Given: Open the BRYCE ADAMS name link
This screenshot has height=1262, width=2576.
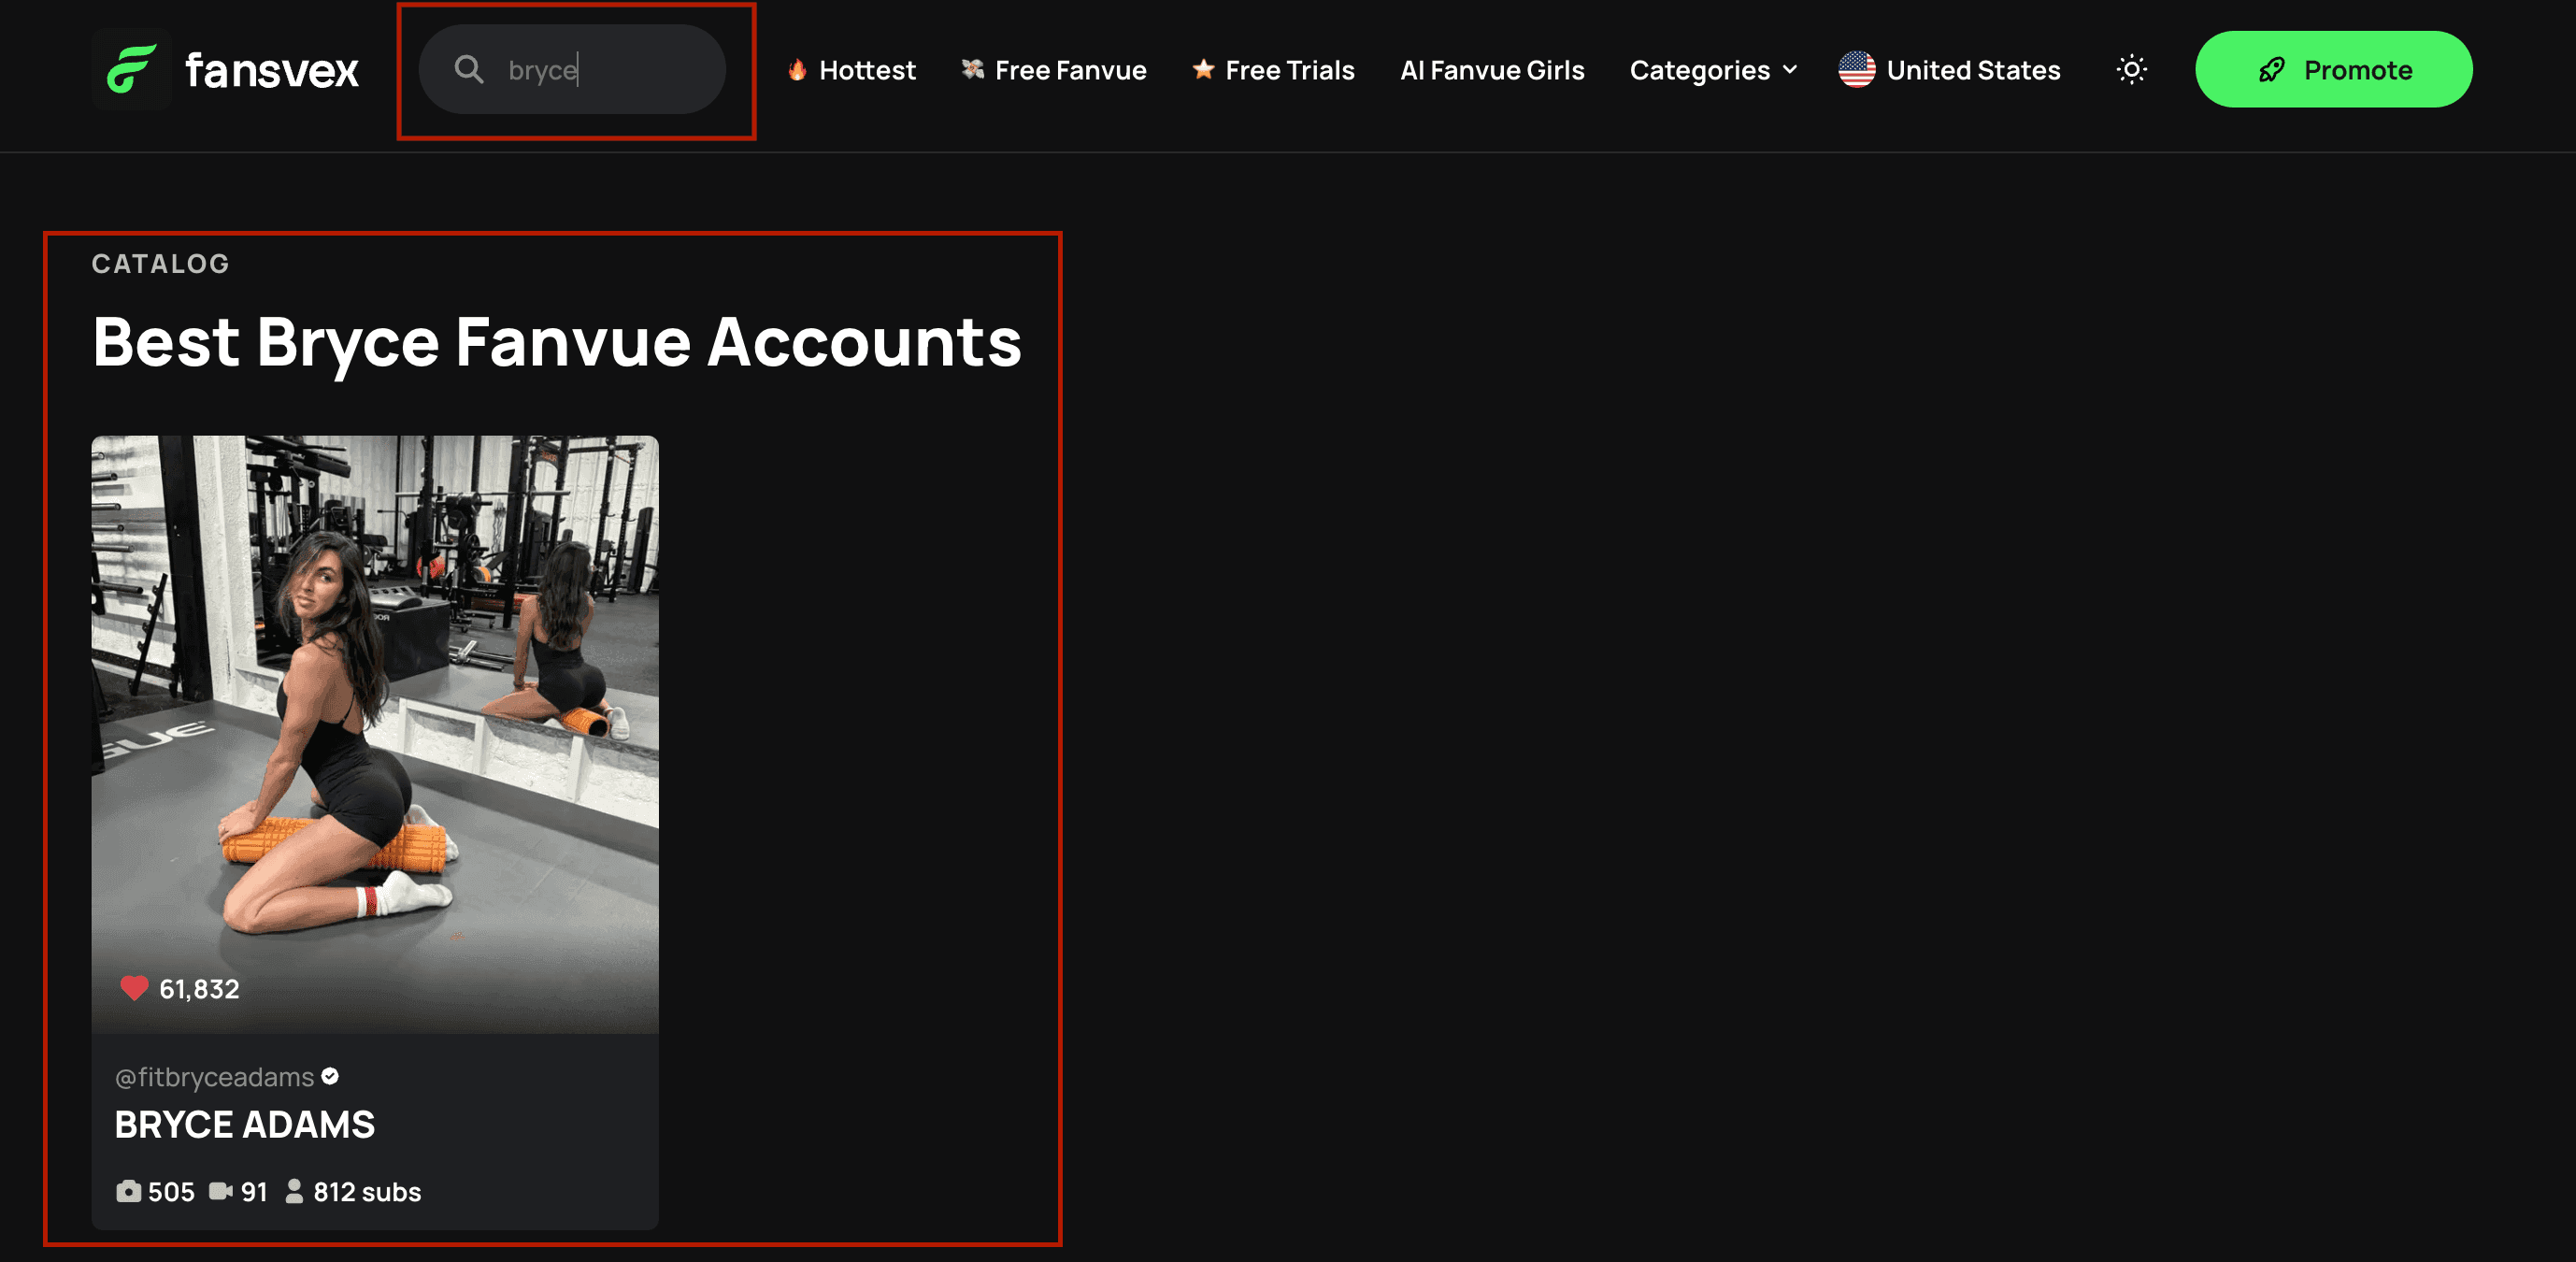Looking at the screenshot, I should coord(245,1125).
